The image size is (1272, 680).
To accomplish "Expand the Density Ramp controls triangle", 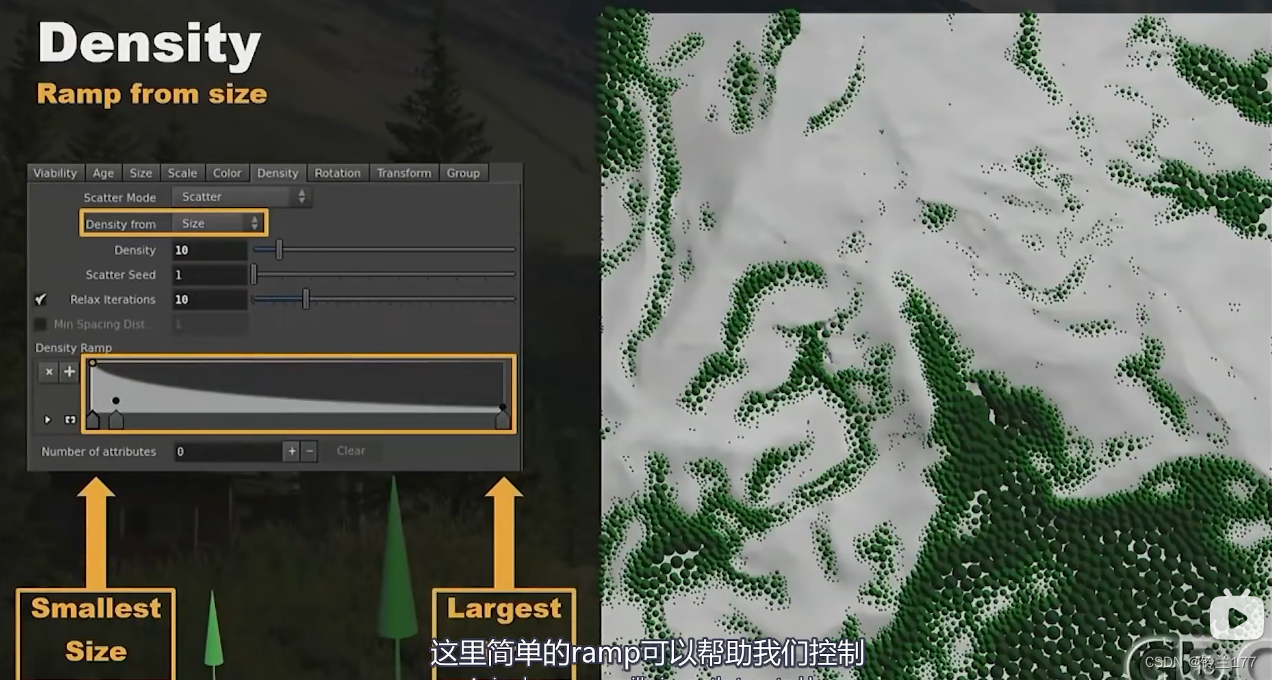I will click(48, 420).
